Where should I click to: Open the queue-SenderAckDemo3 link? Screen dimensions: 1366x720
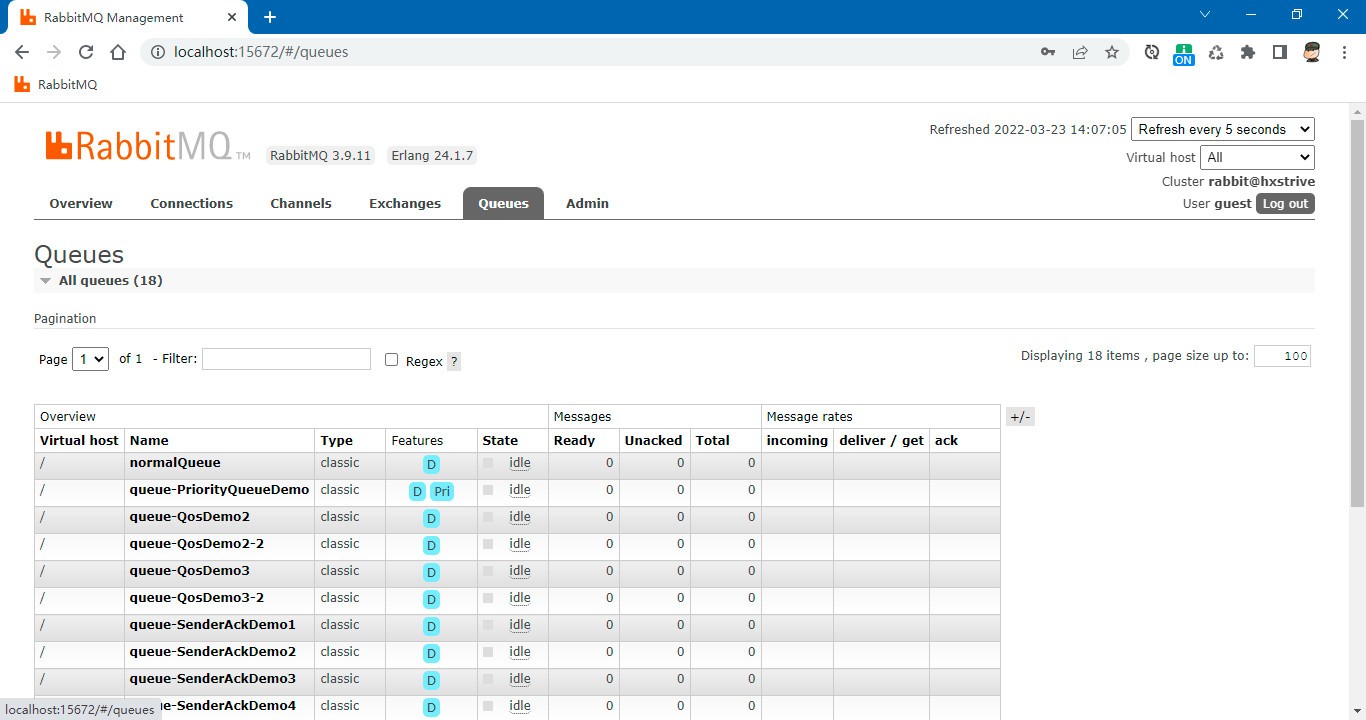tap(212, 679)
